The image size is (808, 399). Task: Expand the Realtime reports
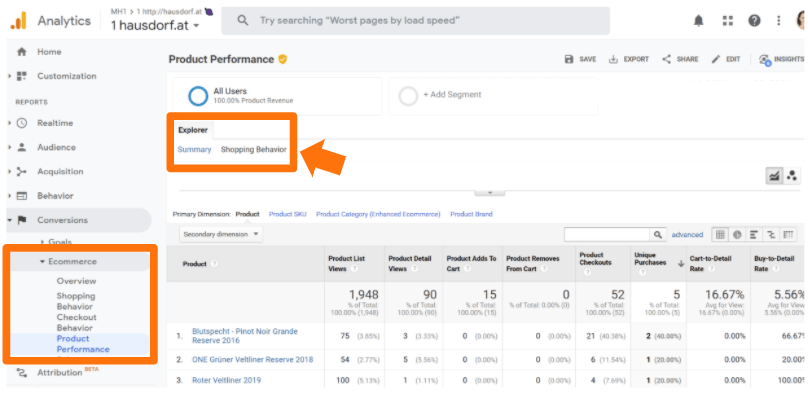10,123
